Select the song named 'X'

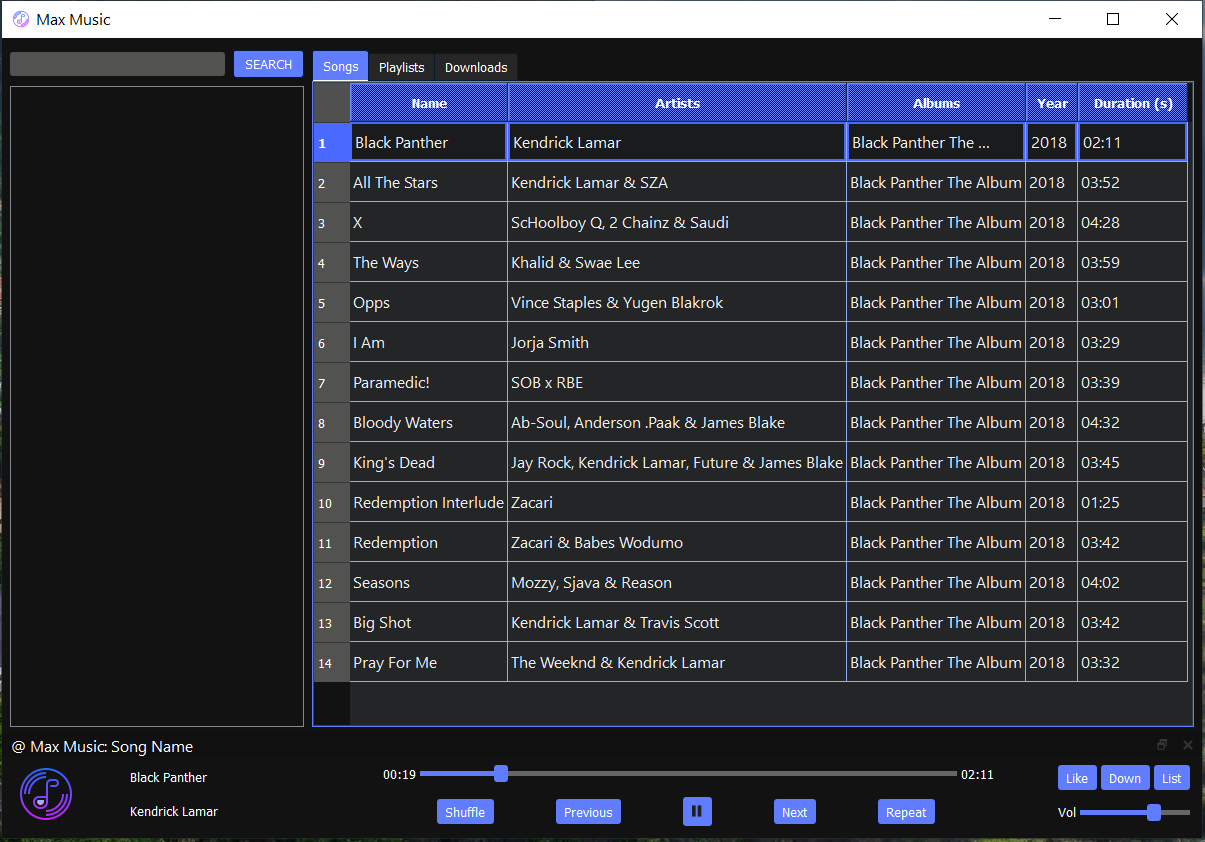(428, 222)
